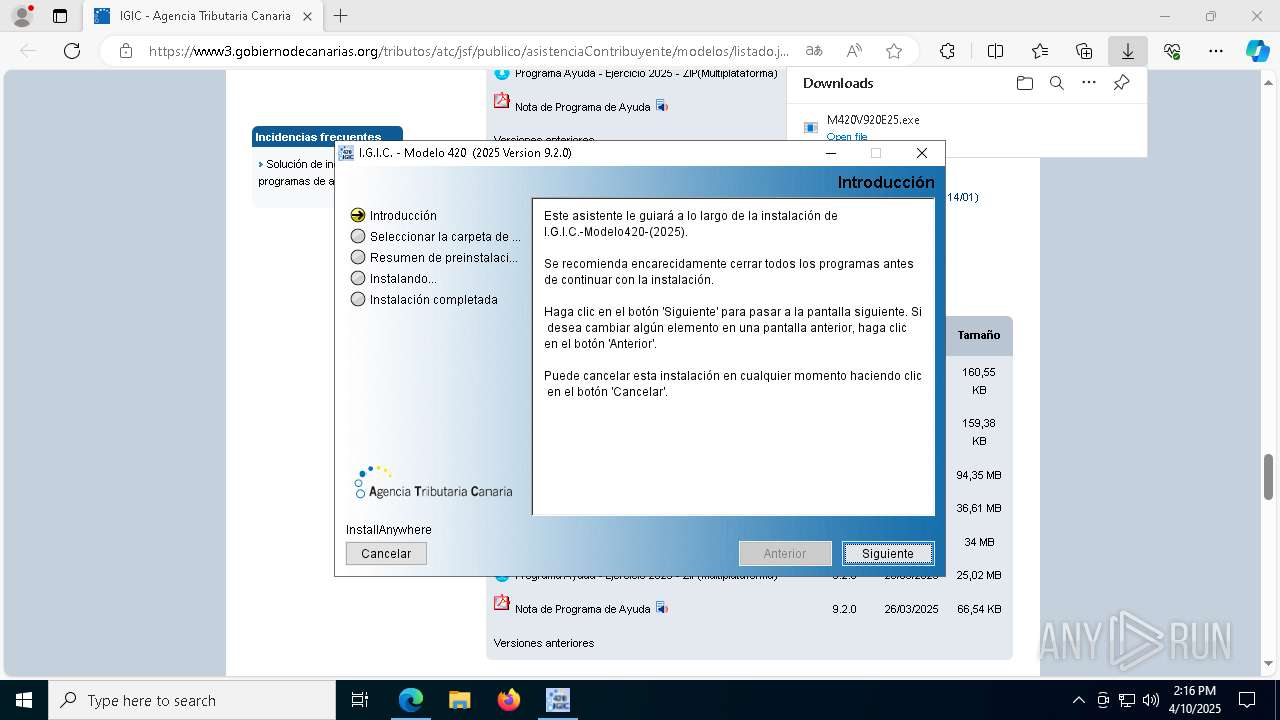Click the 94,35 MB size cell
Viewport: 1280px width, 720px height.
(x=978, y=475)
